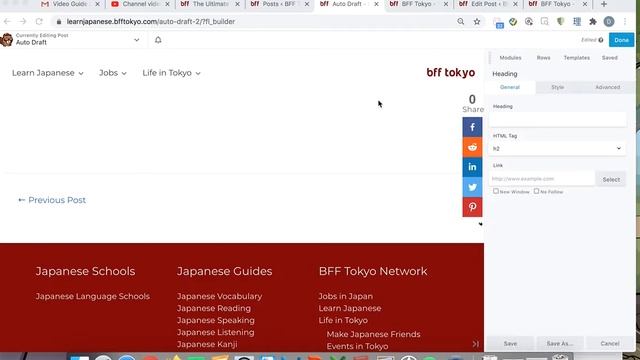This screenshot has width=640, height=360.
Task: Open Events in Tokyo footer link
Action: 357,346
